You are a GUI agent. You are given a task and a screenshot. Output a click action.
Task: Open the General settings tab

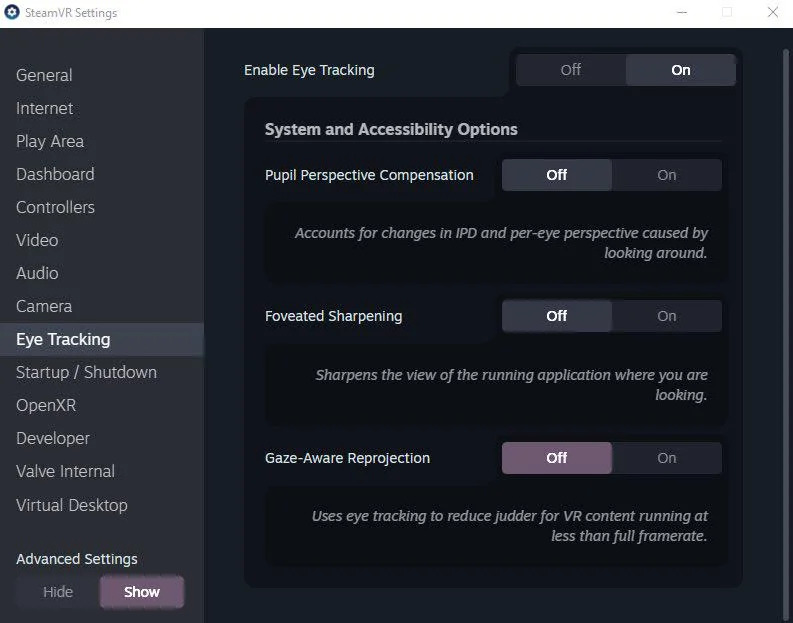[x=44, y=75]
